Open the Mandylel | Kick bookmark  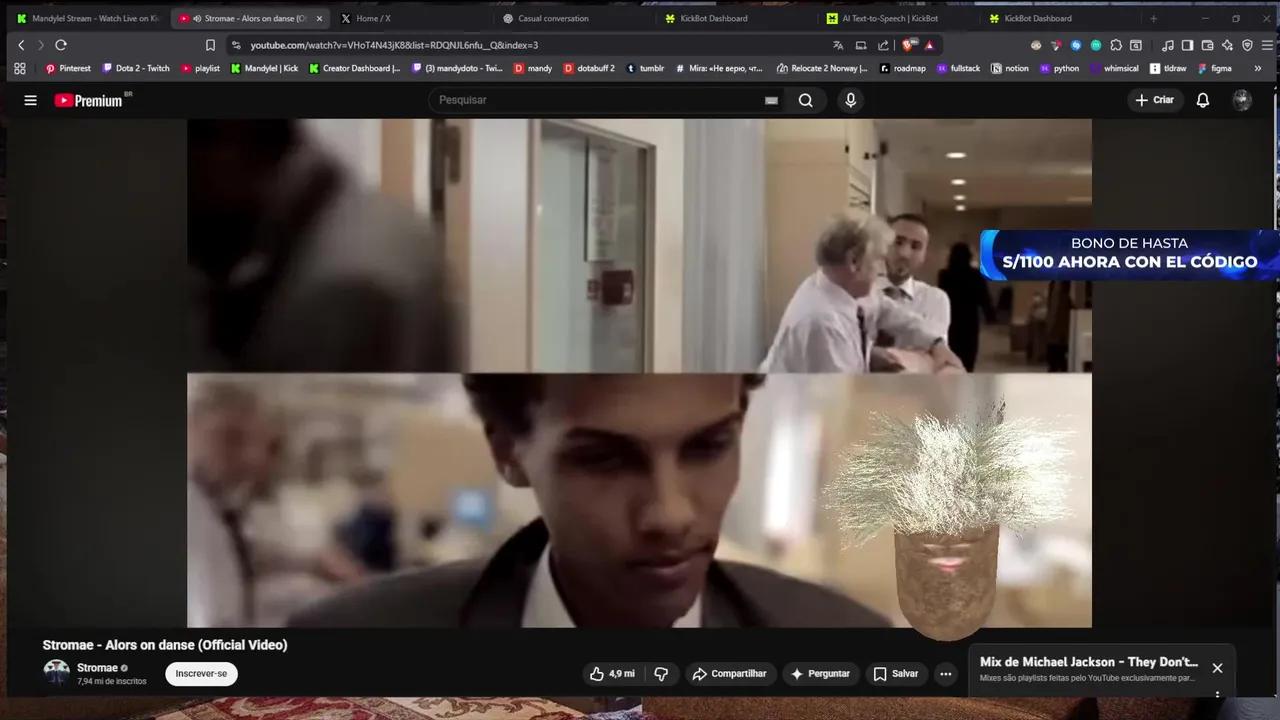click(264, 68)
